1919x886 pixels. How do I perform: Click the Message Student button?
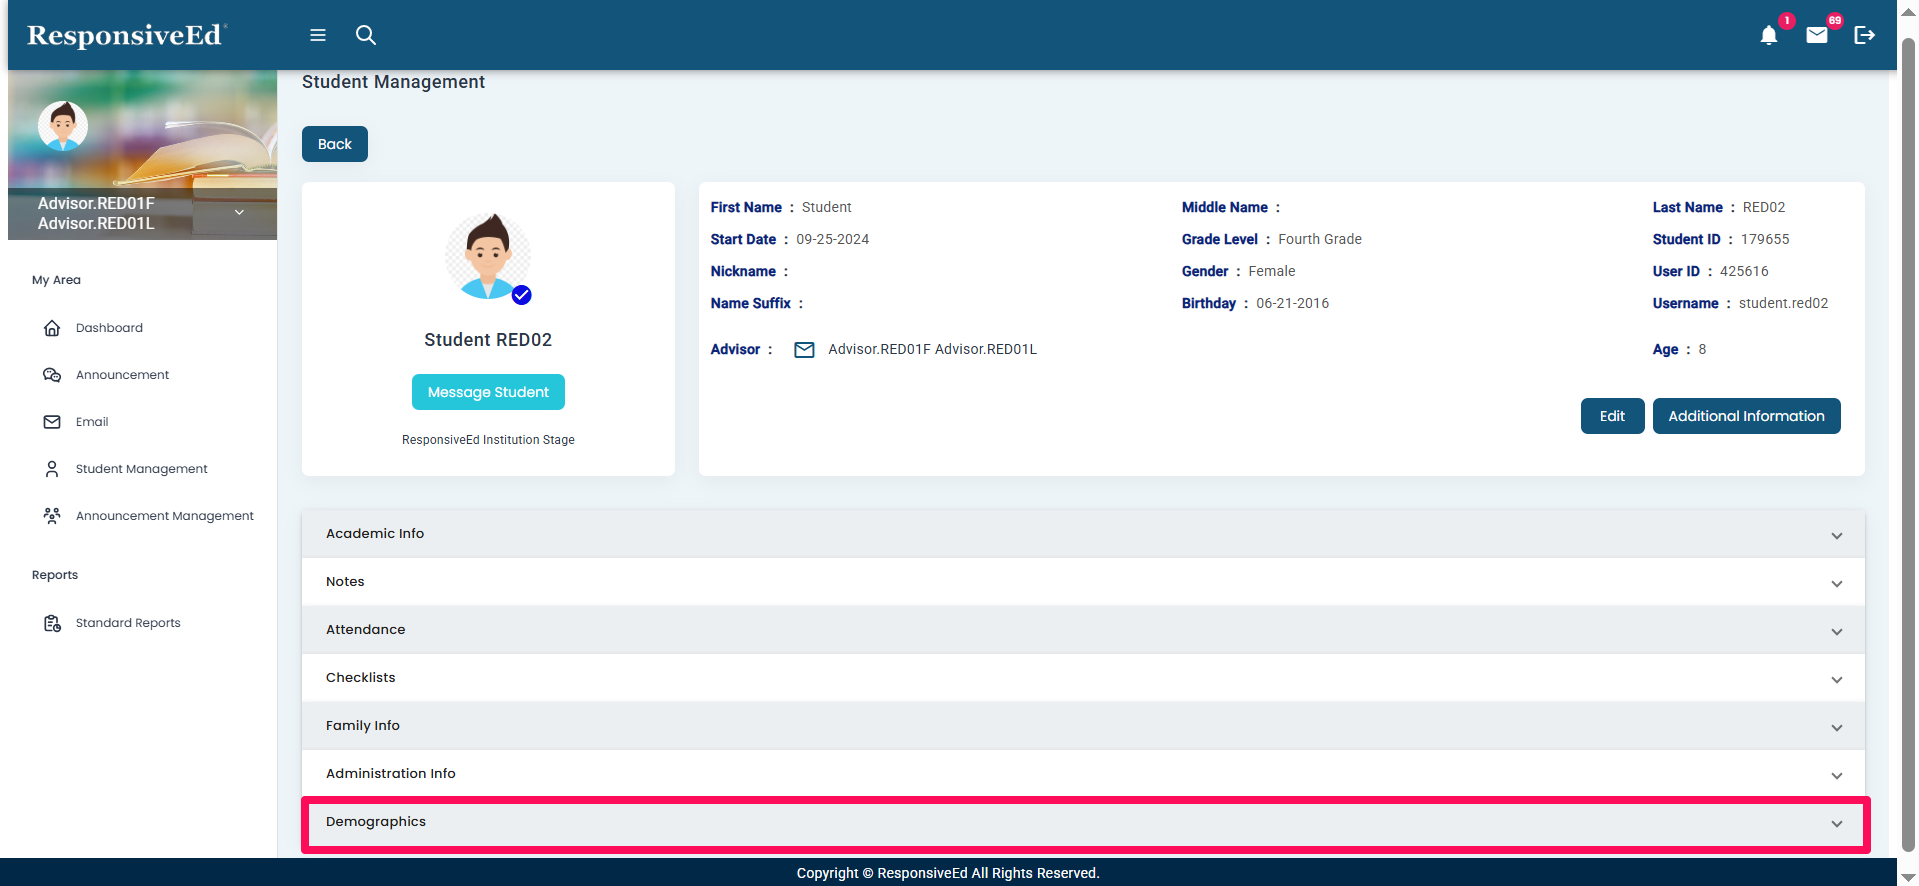coord(488,392)
